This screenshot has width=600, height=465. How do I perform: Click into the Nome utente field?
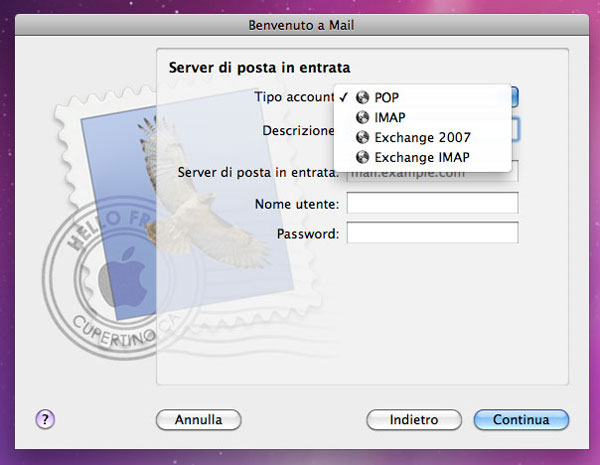pos(432,203)
